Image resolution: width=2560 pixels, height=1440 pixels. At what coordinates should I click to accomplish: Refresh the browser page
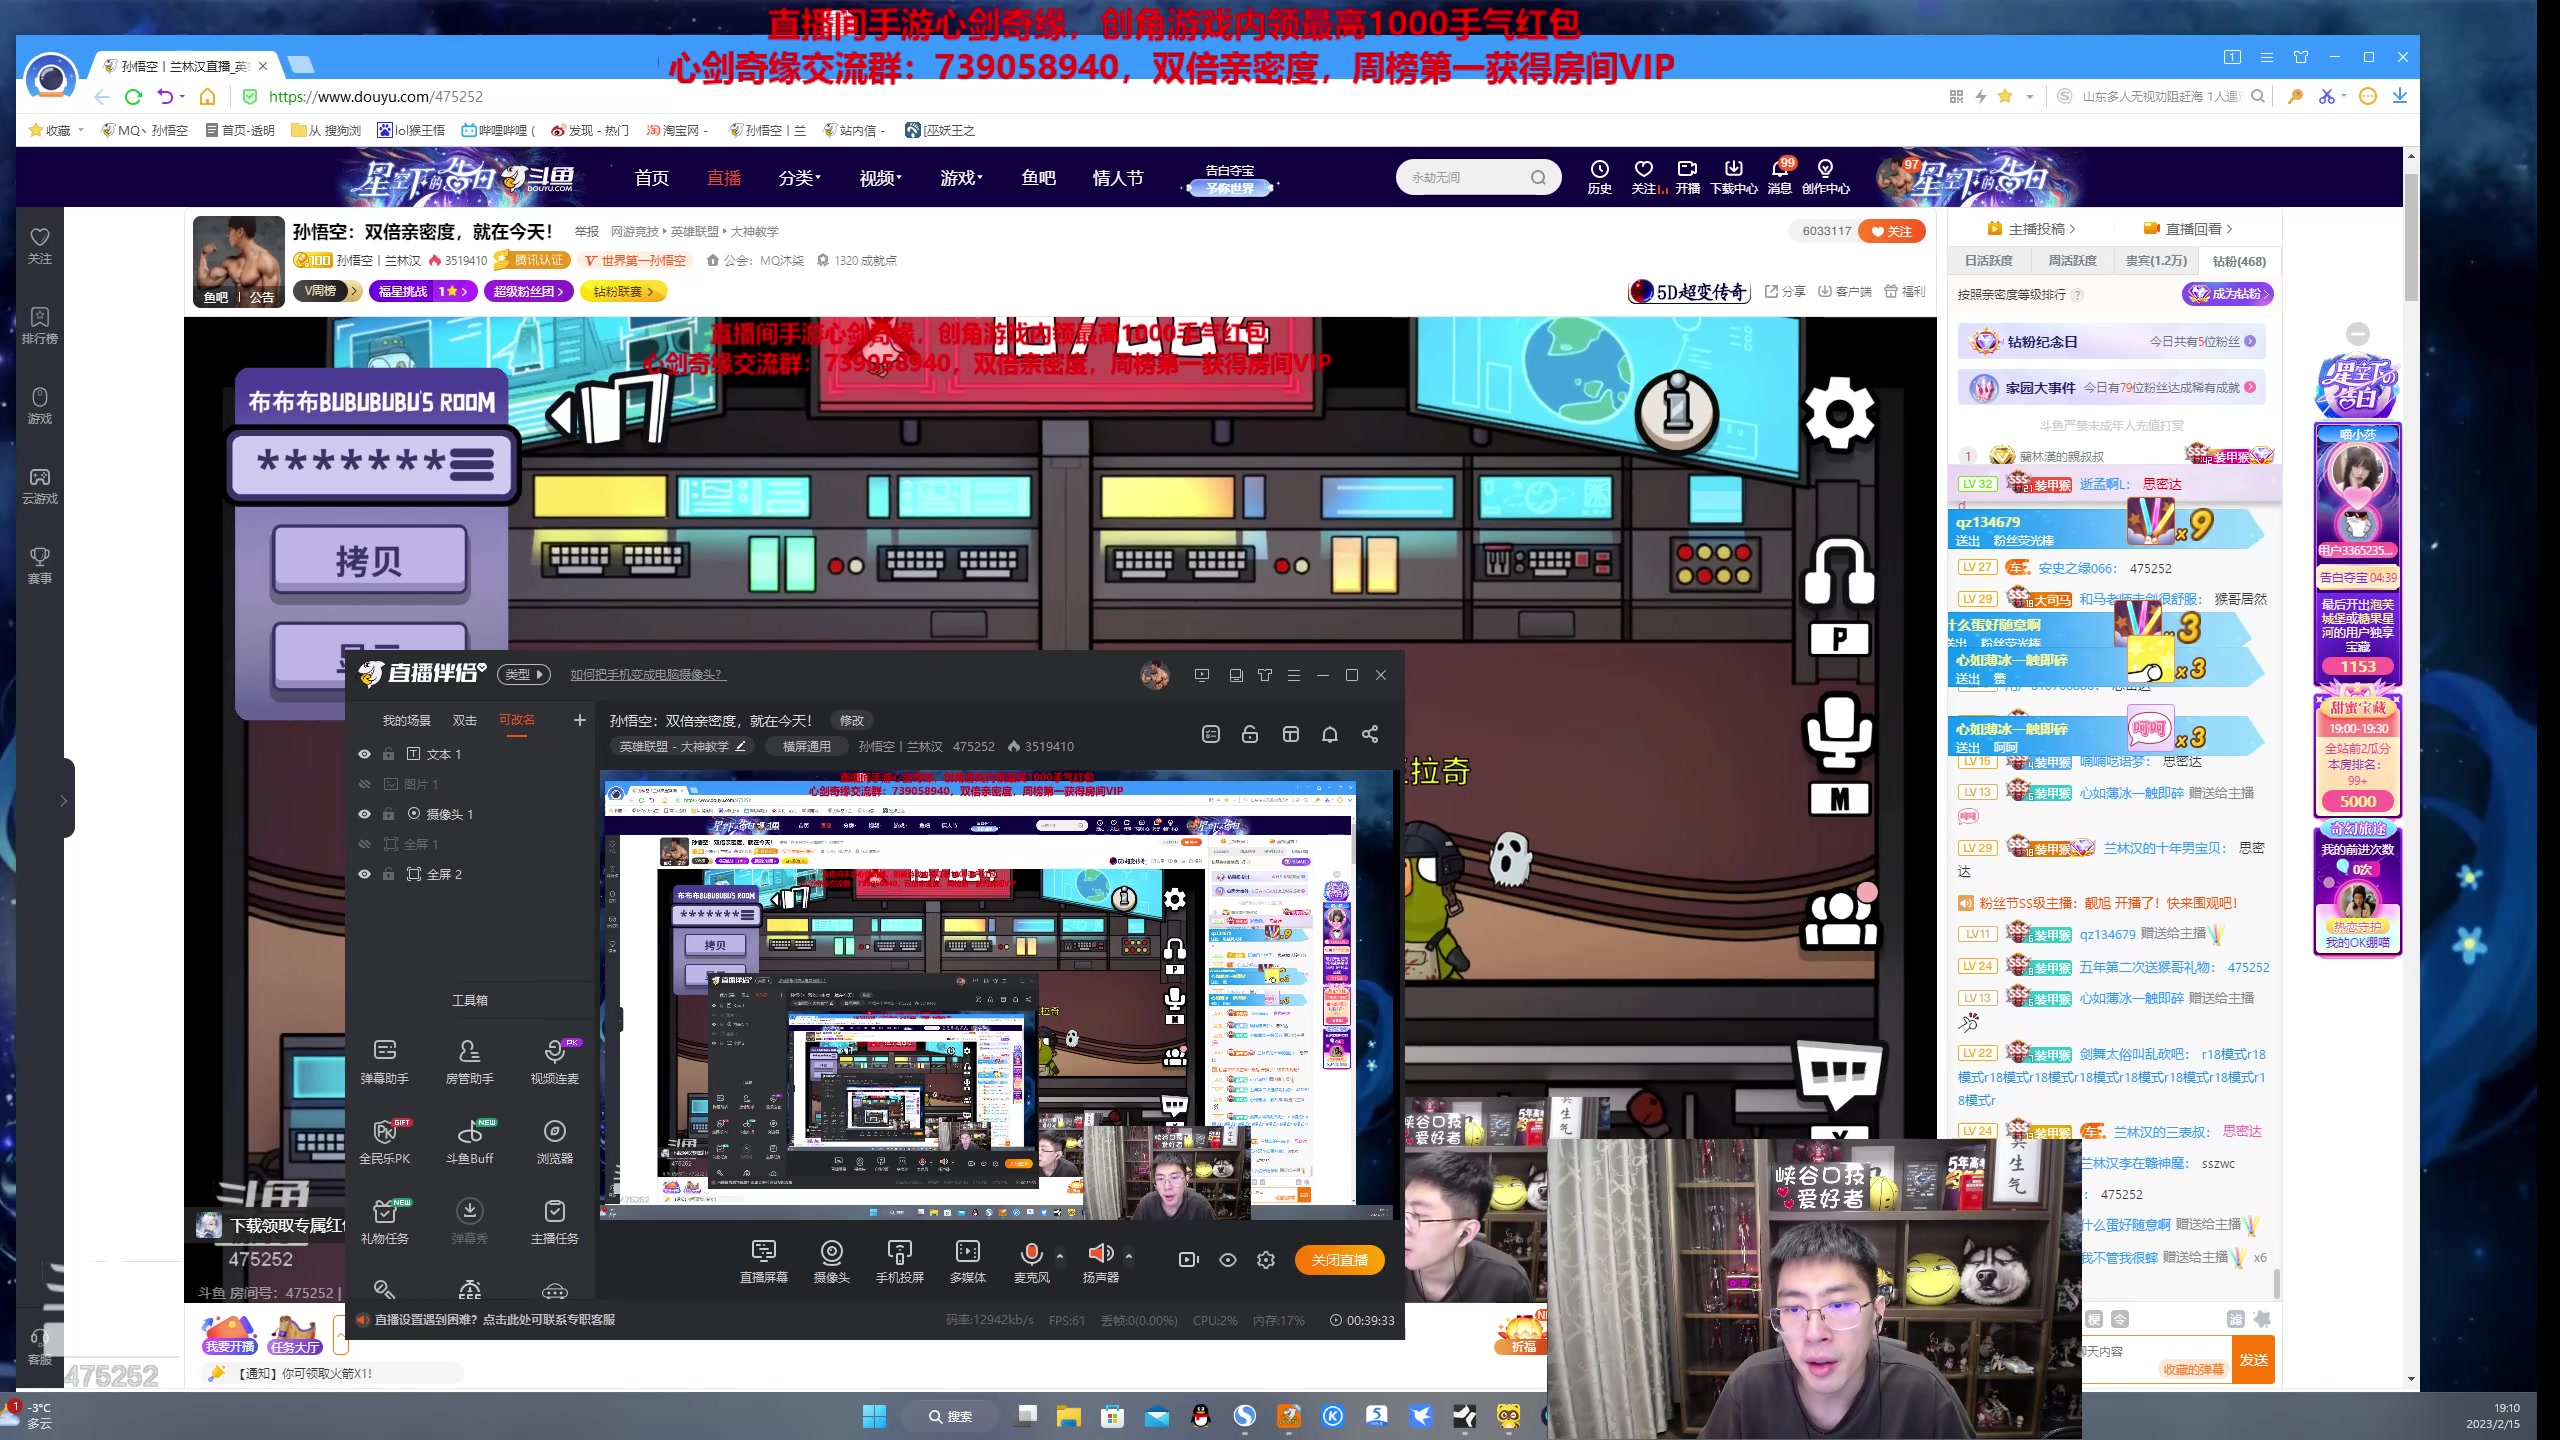tap(133, 96)
